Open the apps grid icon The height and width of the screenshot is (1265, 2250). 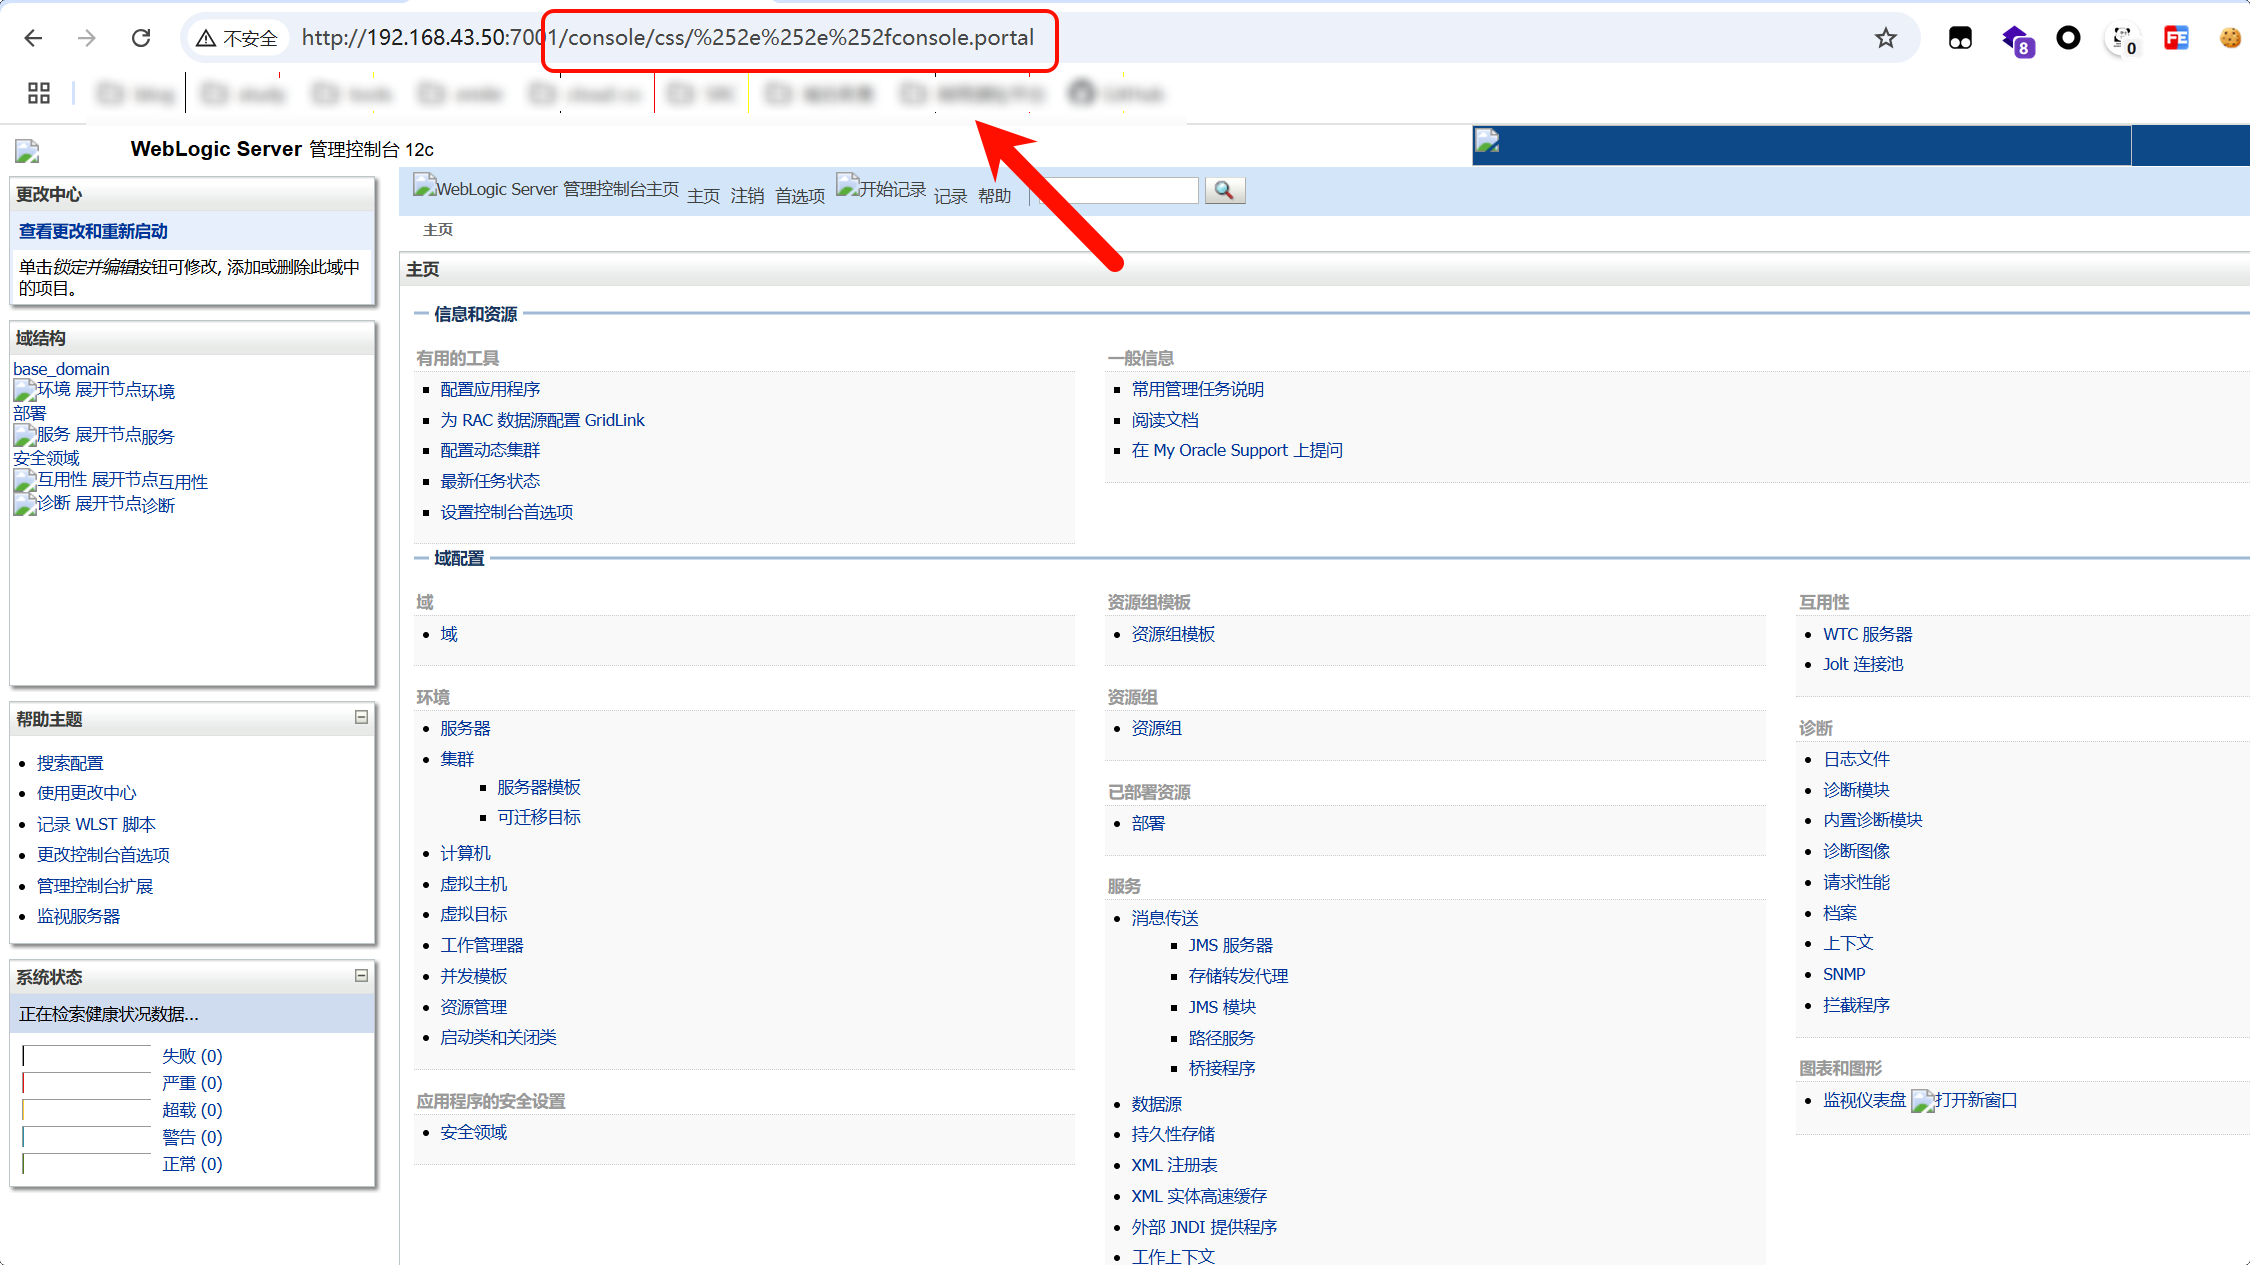pos(39,93)
